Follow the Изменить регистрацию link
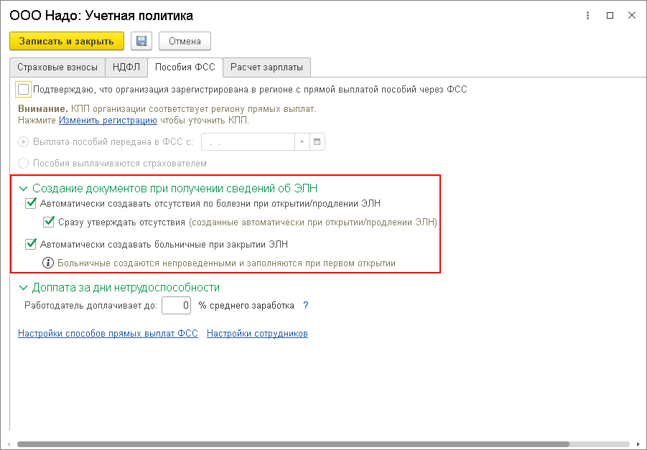This screenshot has width=647, height=450. pos(108,120)
